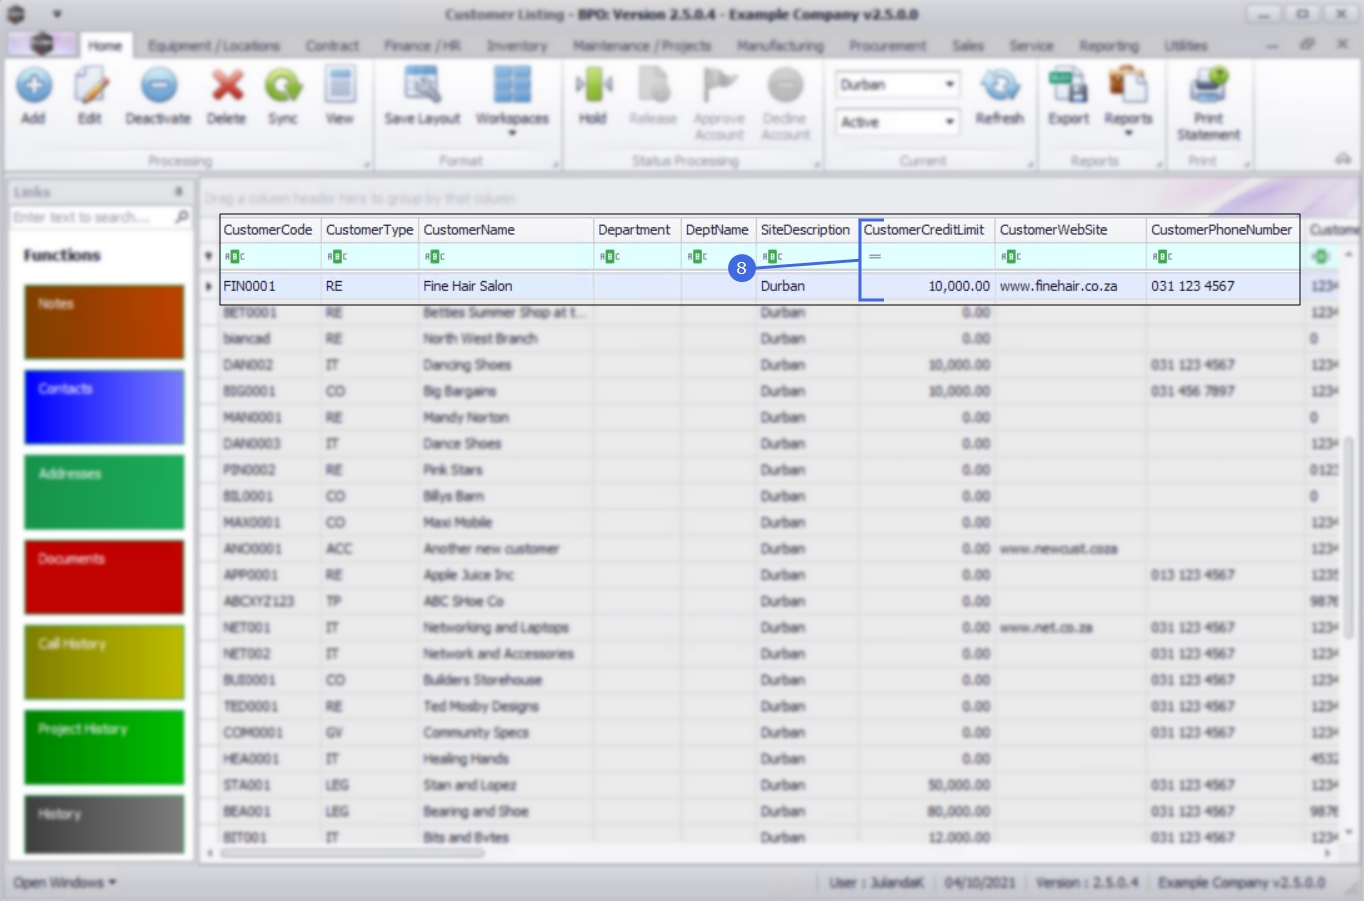Viewport: 1364px width, 901px height.
Task: Click the Refresh icon
Action: [999, 86]
